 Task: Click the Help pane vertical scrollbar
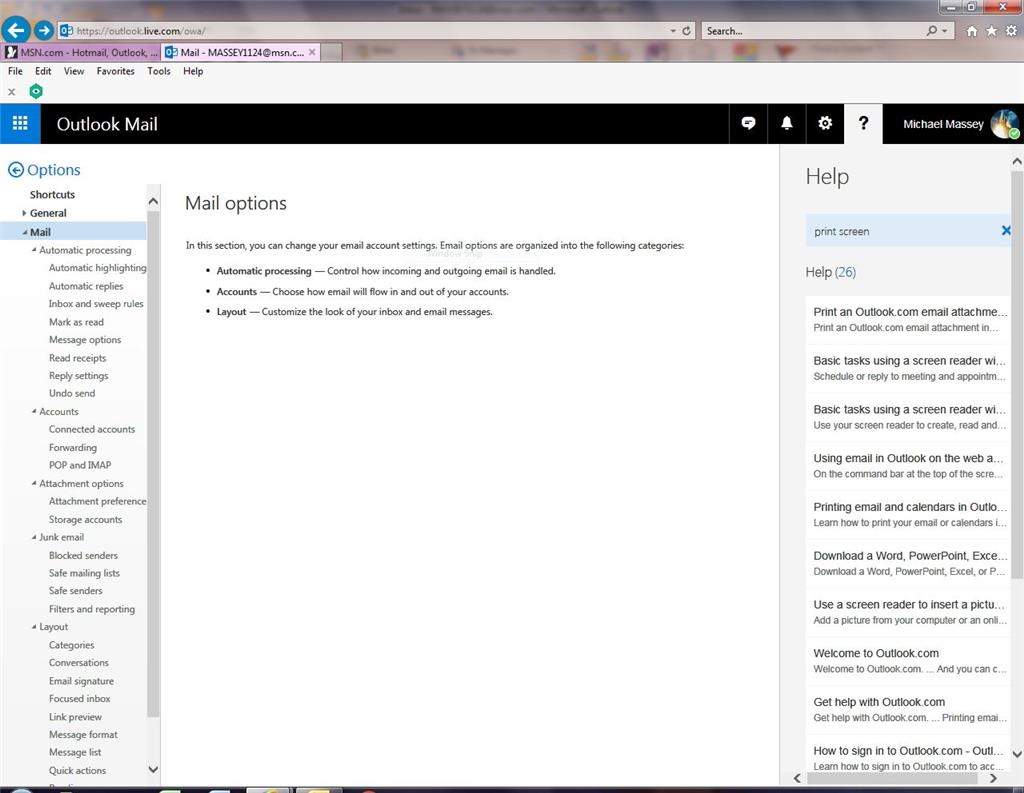click(1017, 376)
